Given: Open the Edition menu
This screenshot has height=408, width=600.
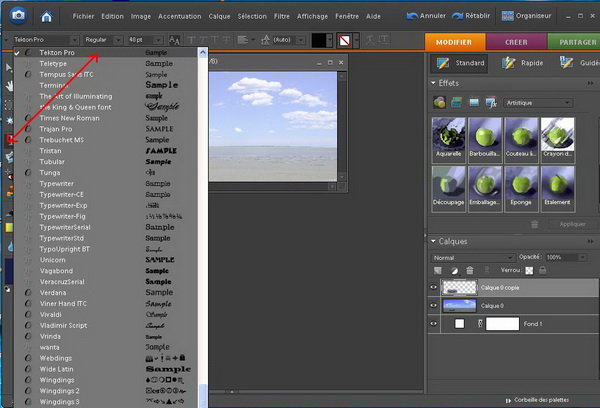Looking at the screenshot, I should (112, 16).
